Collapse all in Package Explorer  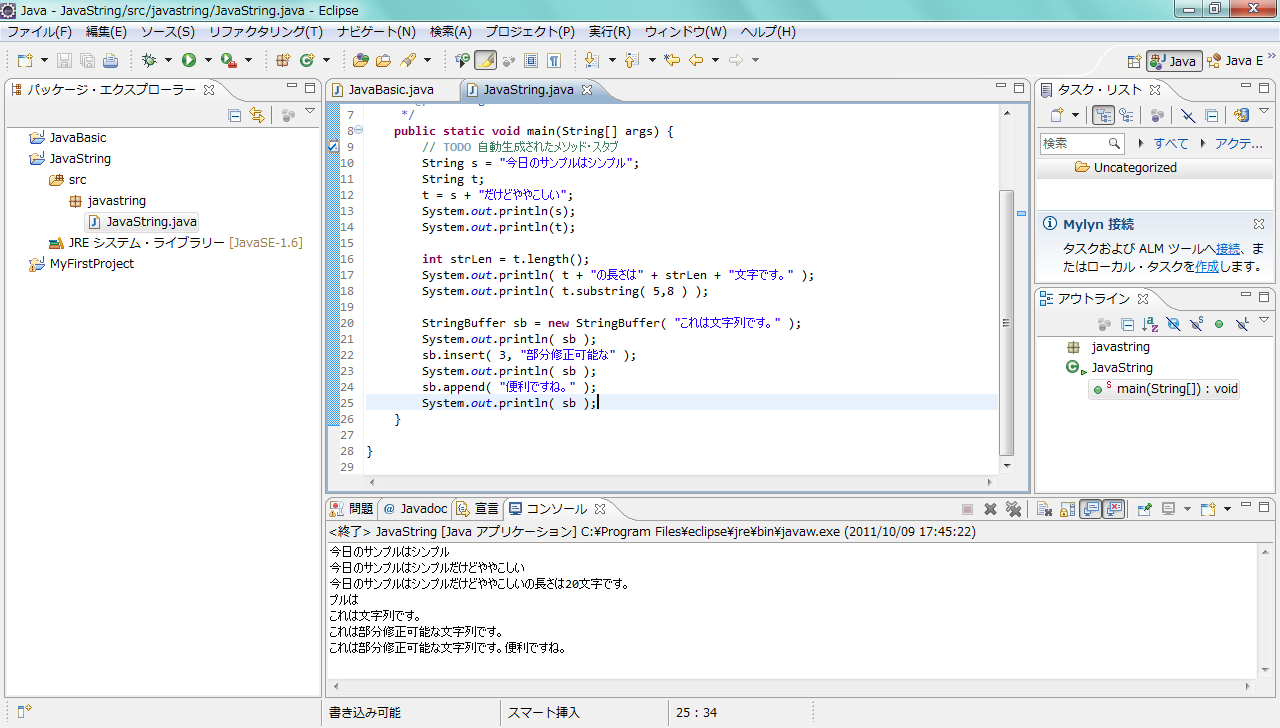click(235, 115)
